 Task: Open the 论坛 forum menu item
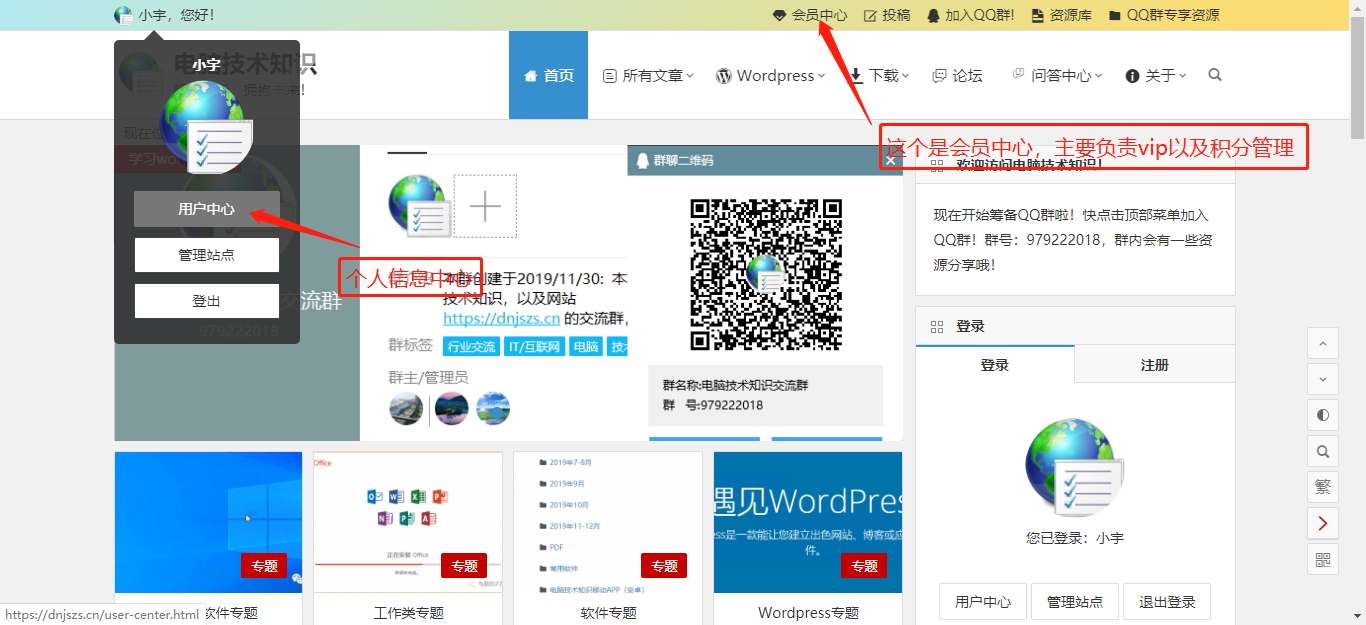click(957, 75)
